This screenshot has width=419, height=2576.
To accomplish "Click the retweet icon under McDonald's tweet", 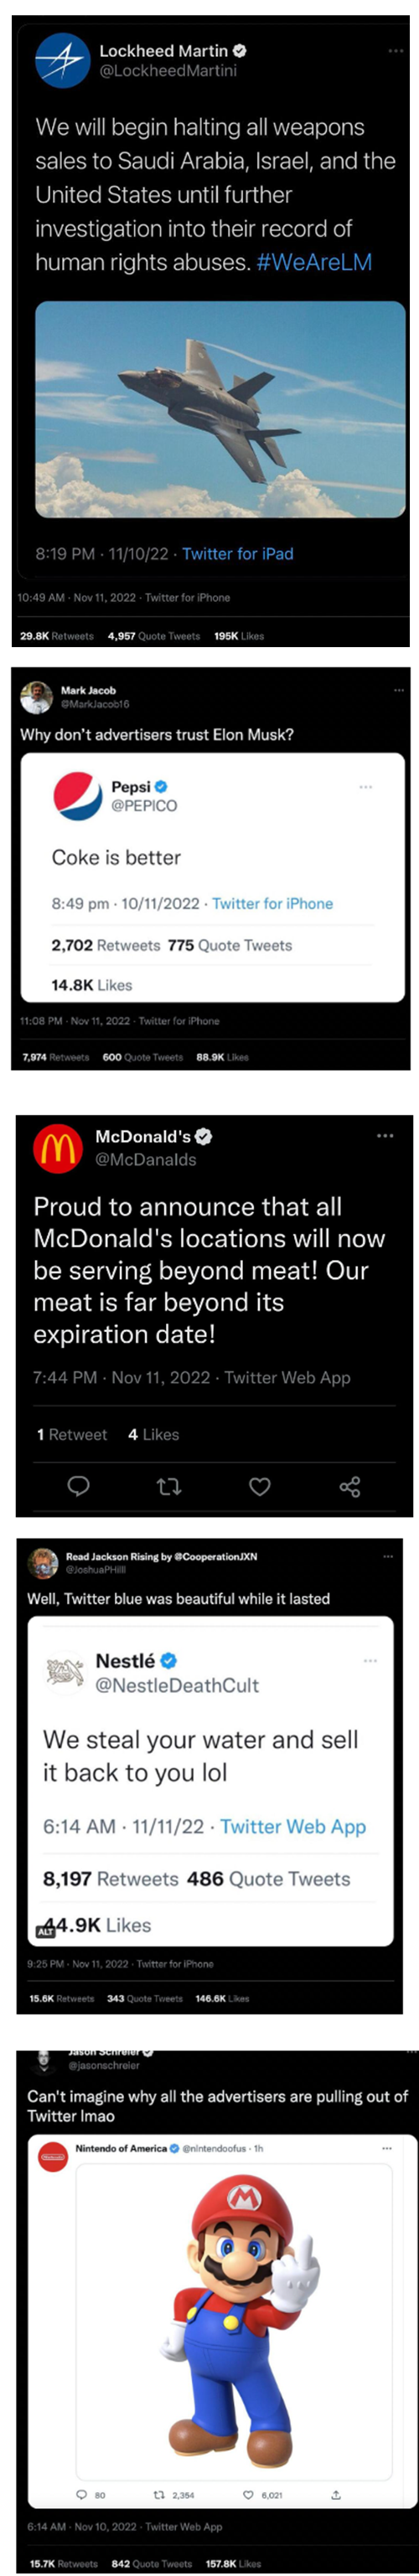I will pyautogui.click(x=169, y=1487).
